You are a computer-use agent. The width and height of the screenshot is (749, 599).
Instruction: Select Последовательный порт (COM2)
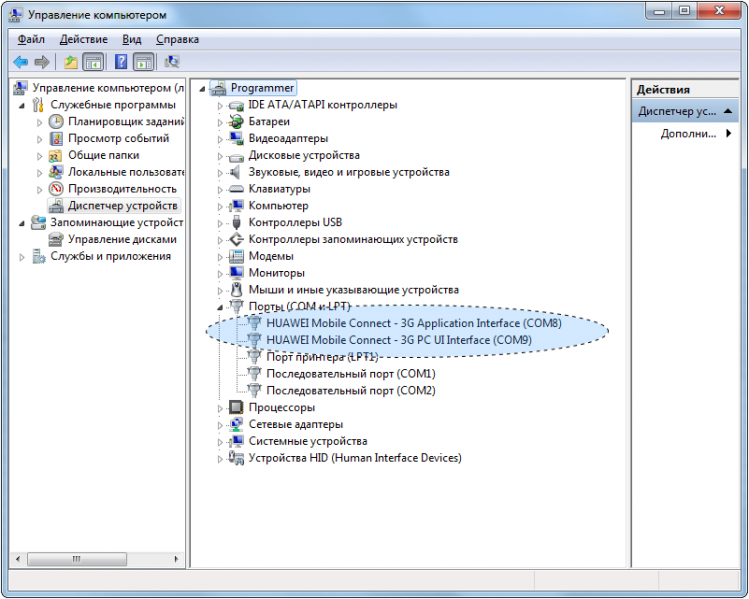pos(351,390)
